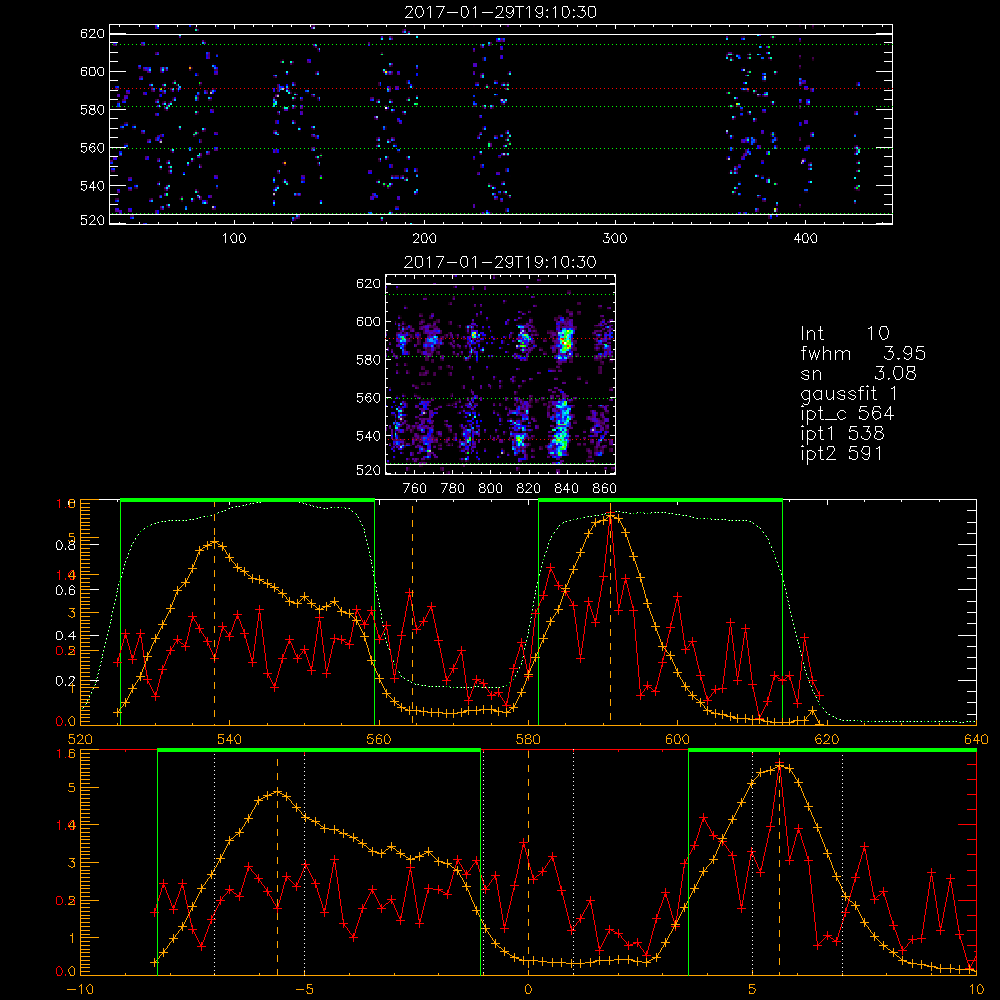Click the x-axis label 820 under the middle image
The height and width of the screenshot is (1000, 1000).
529,489
